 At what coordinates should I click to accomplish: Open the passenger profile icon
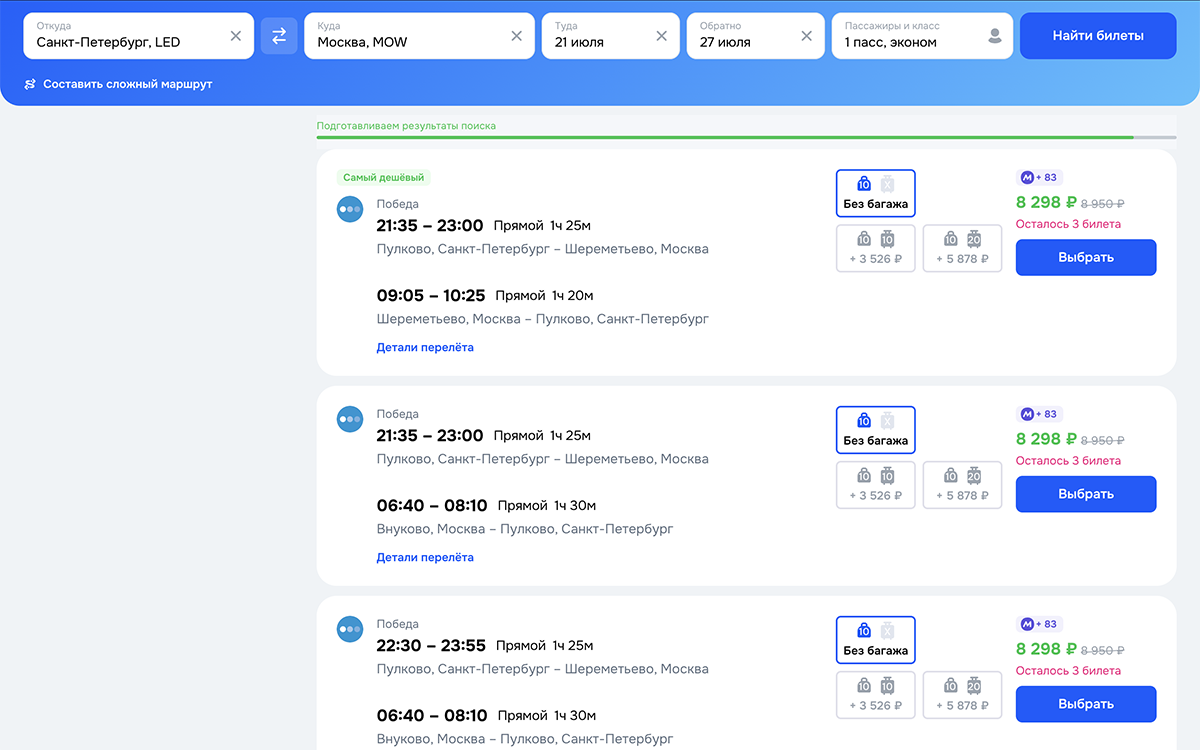994,36
